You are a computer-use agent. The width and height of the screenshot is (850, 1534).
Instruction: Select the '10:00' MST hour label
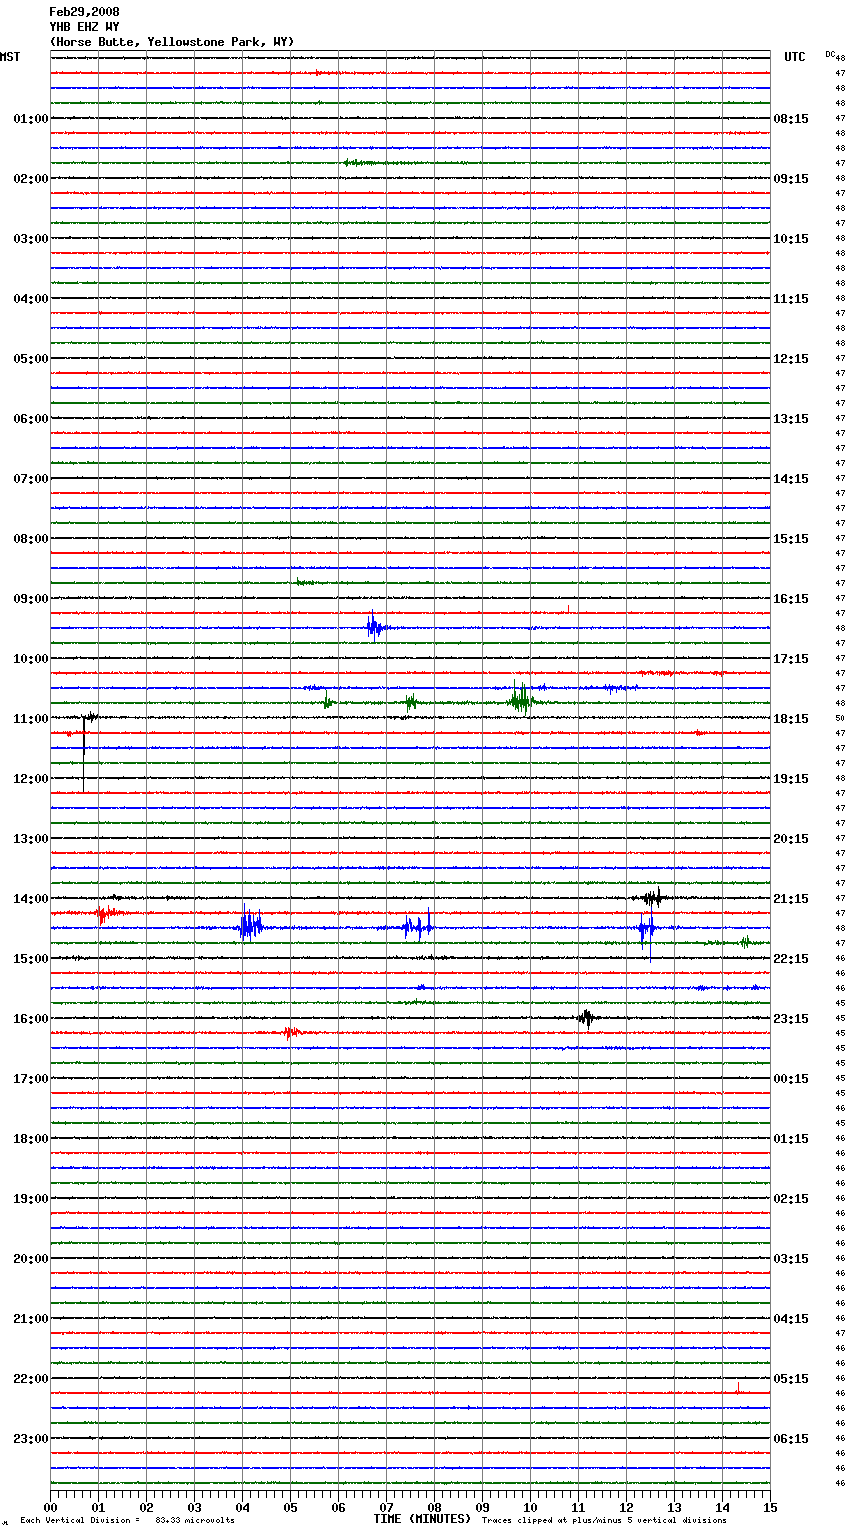tap(31, 659)
